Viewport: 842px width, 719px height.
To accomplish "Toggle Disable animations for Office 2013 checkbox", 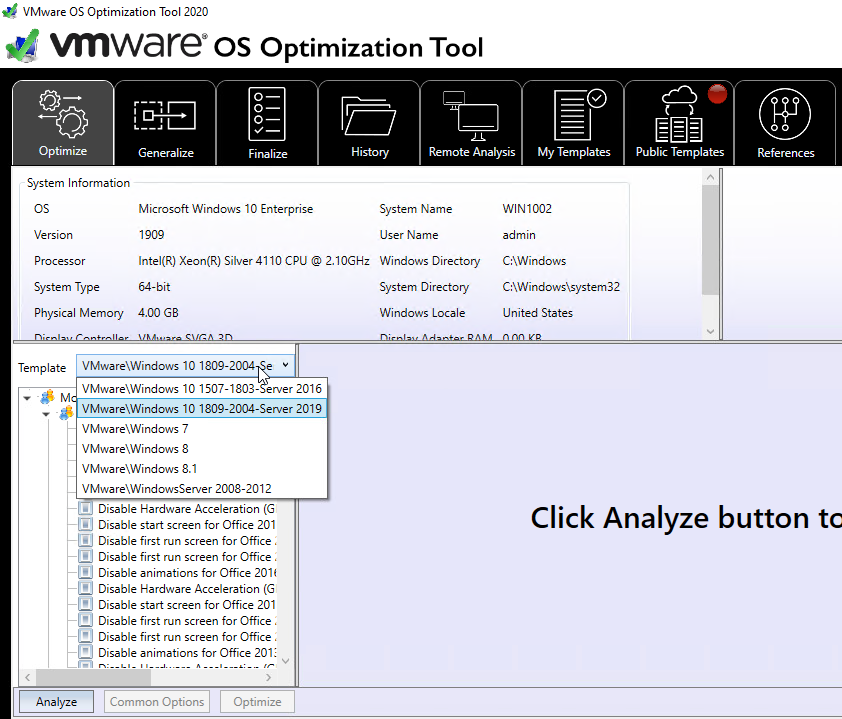I will (x=85, y=652).
